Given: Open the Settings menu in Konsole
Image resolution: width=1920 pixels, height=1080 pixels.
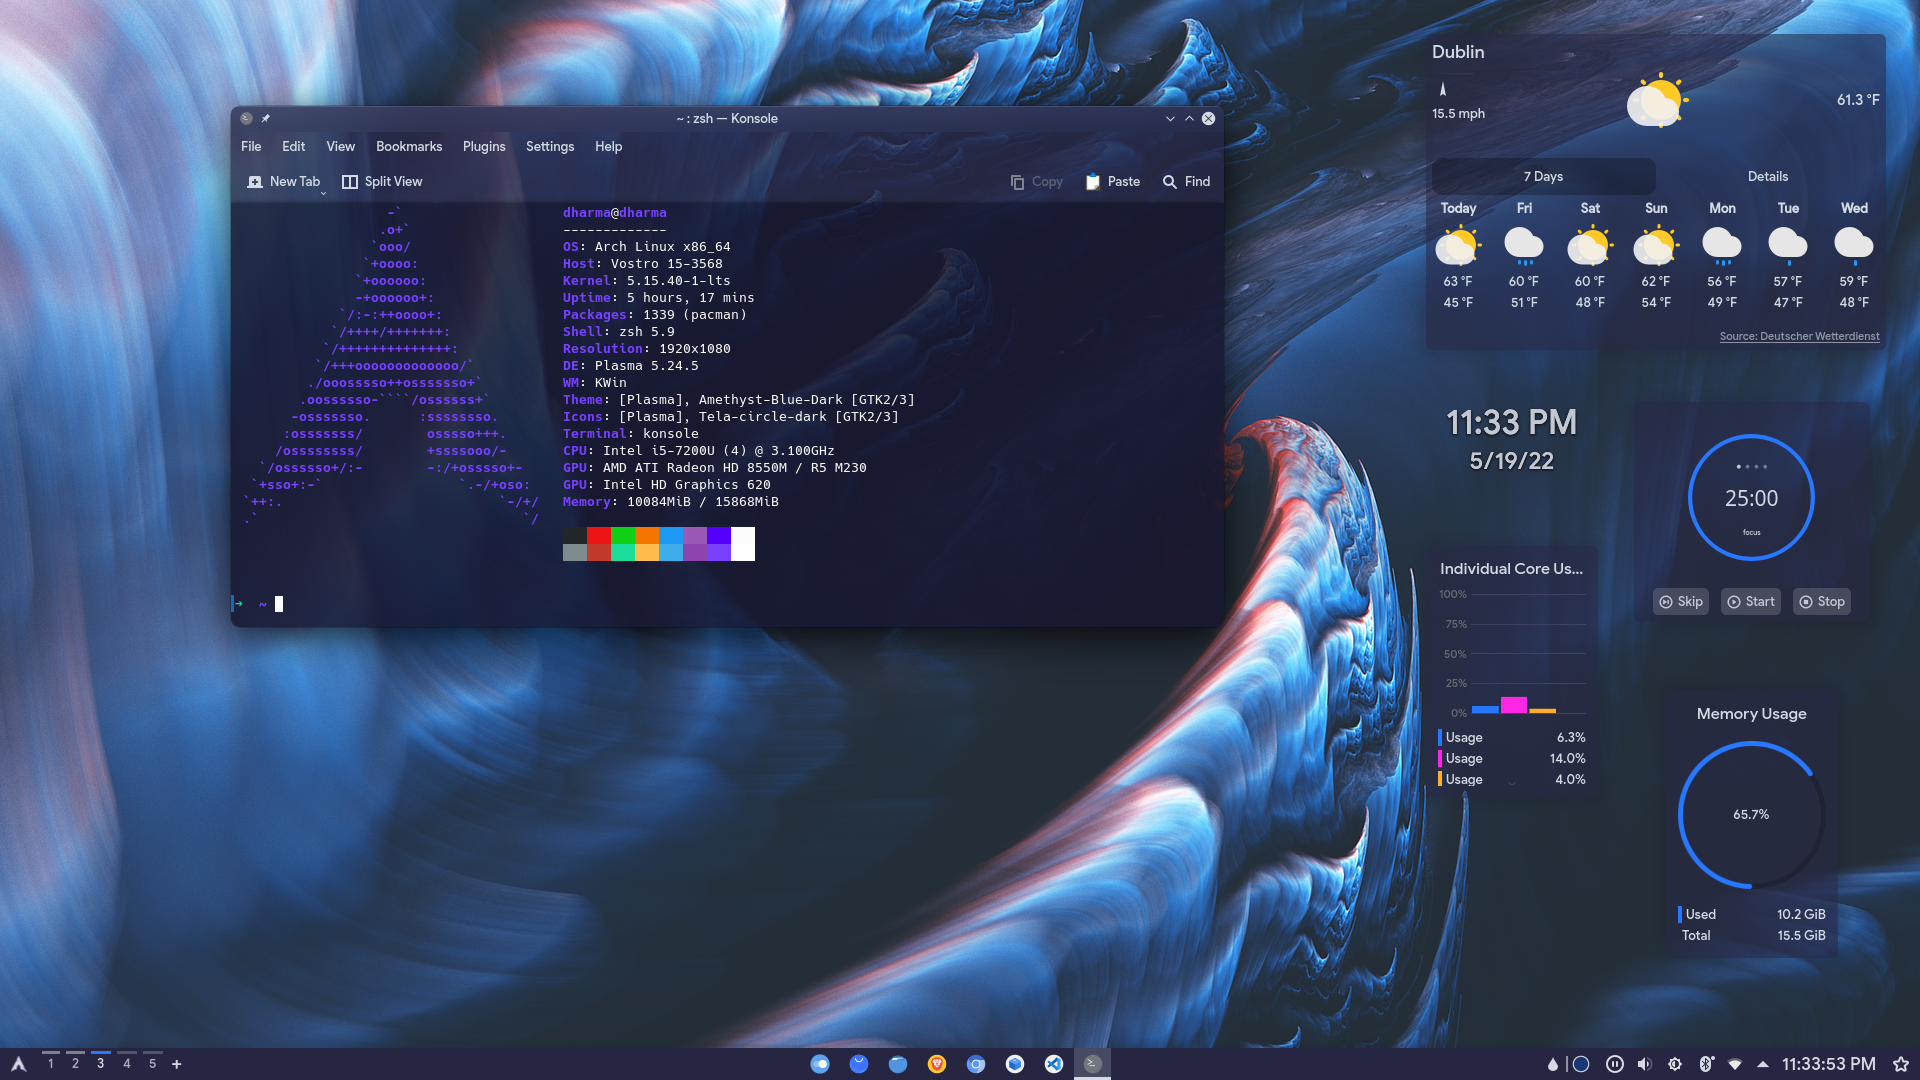Looking at the screenshot, I should [550, 146].
